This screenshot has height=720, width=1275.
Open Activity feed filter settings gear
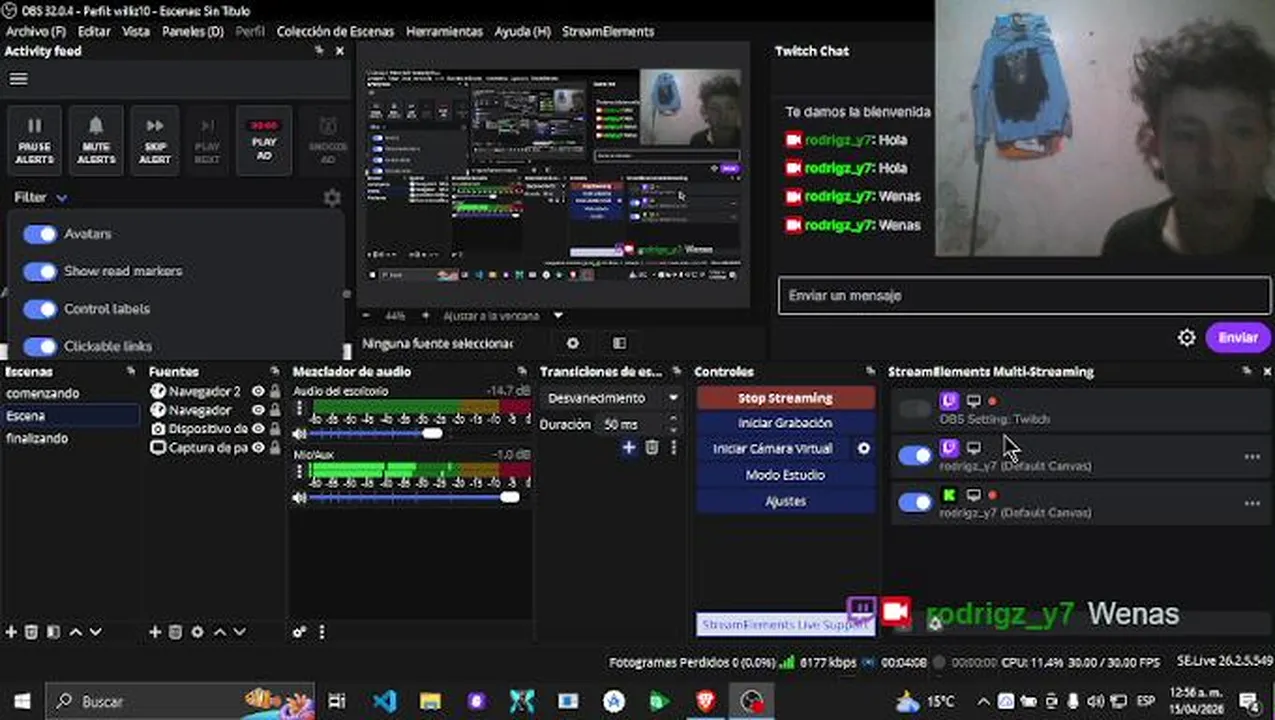[332, 198]
